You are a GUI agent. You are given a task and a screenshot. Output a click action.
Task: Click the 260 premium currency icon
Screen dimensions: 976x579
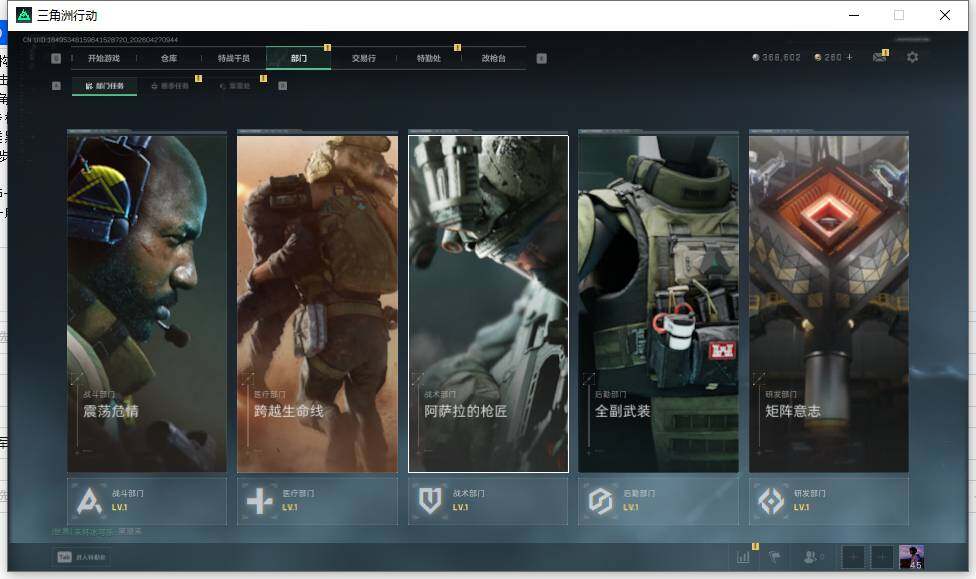click(818, 57)
